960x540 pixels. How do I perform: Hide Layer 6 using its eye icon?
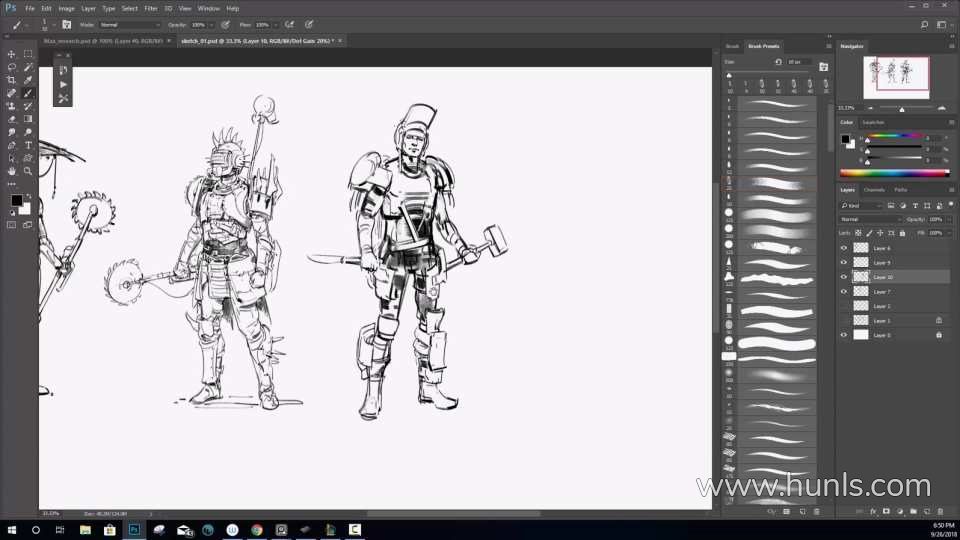tap(843, 248)
